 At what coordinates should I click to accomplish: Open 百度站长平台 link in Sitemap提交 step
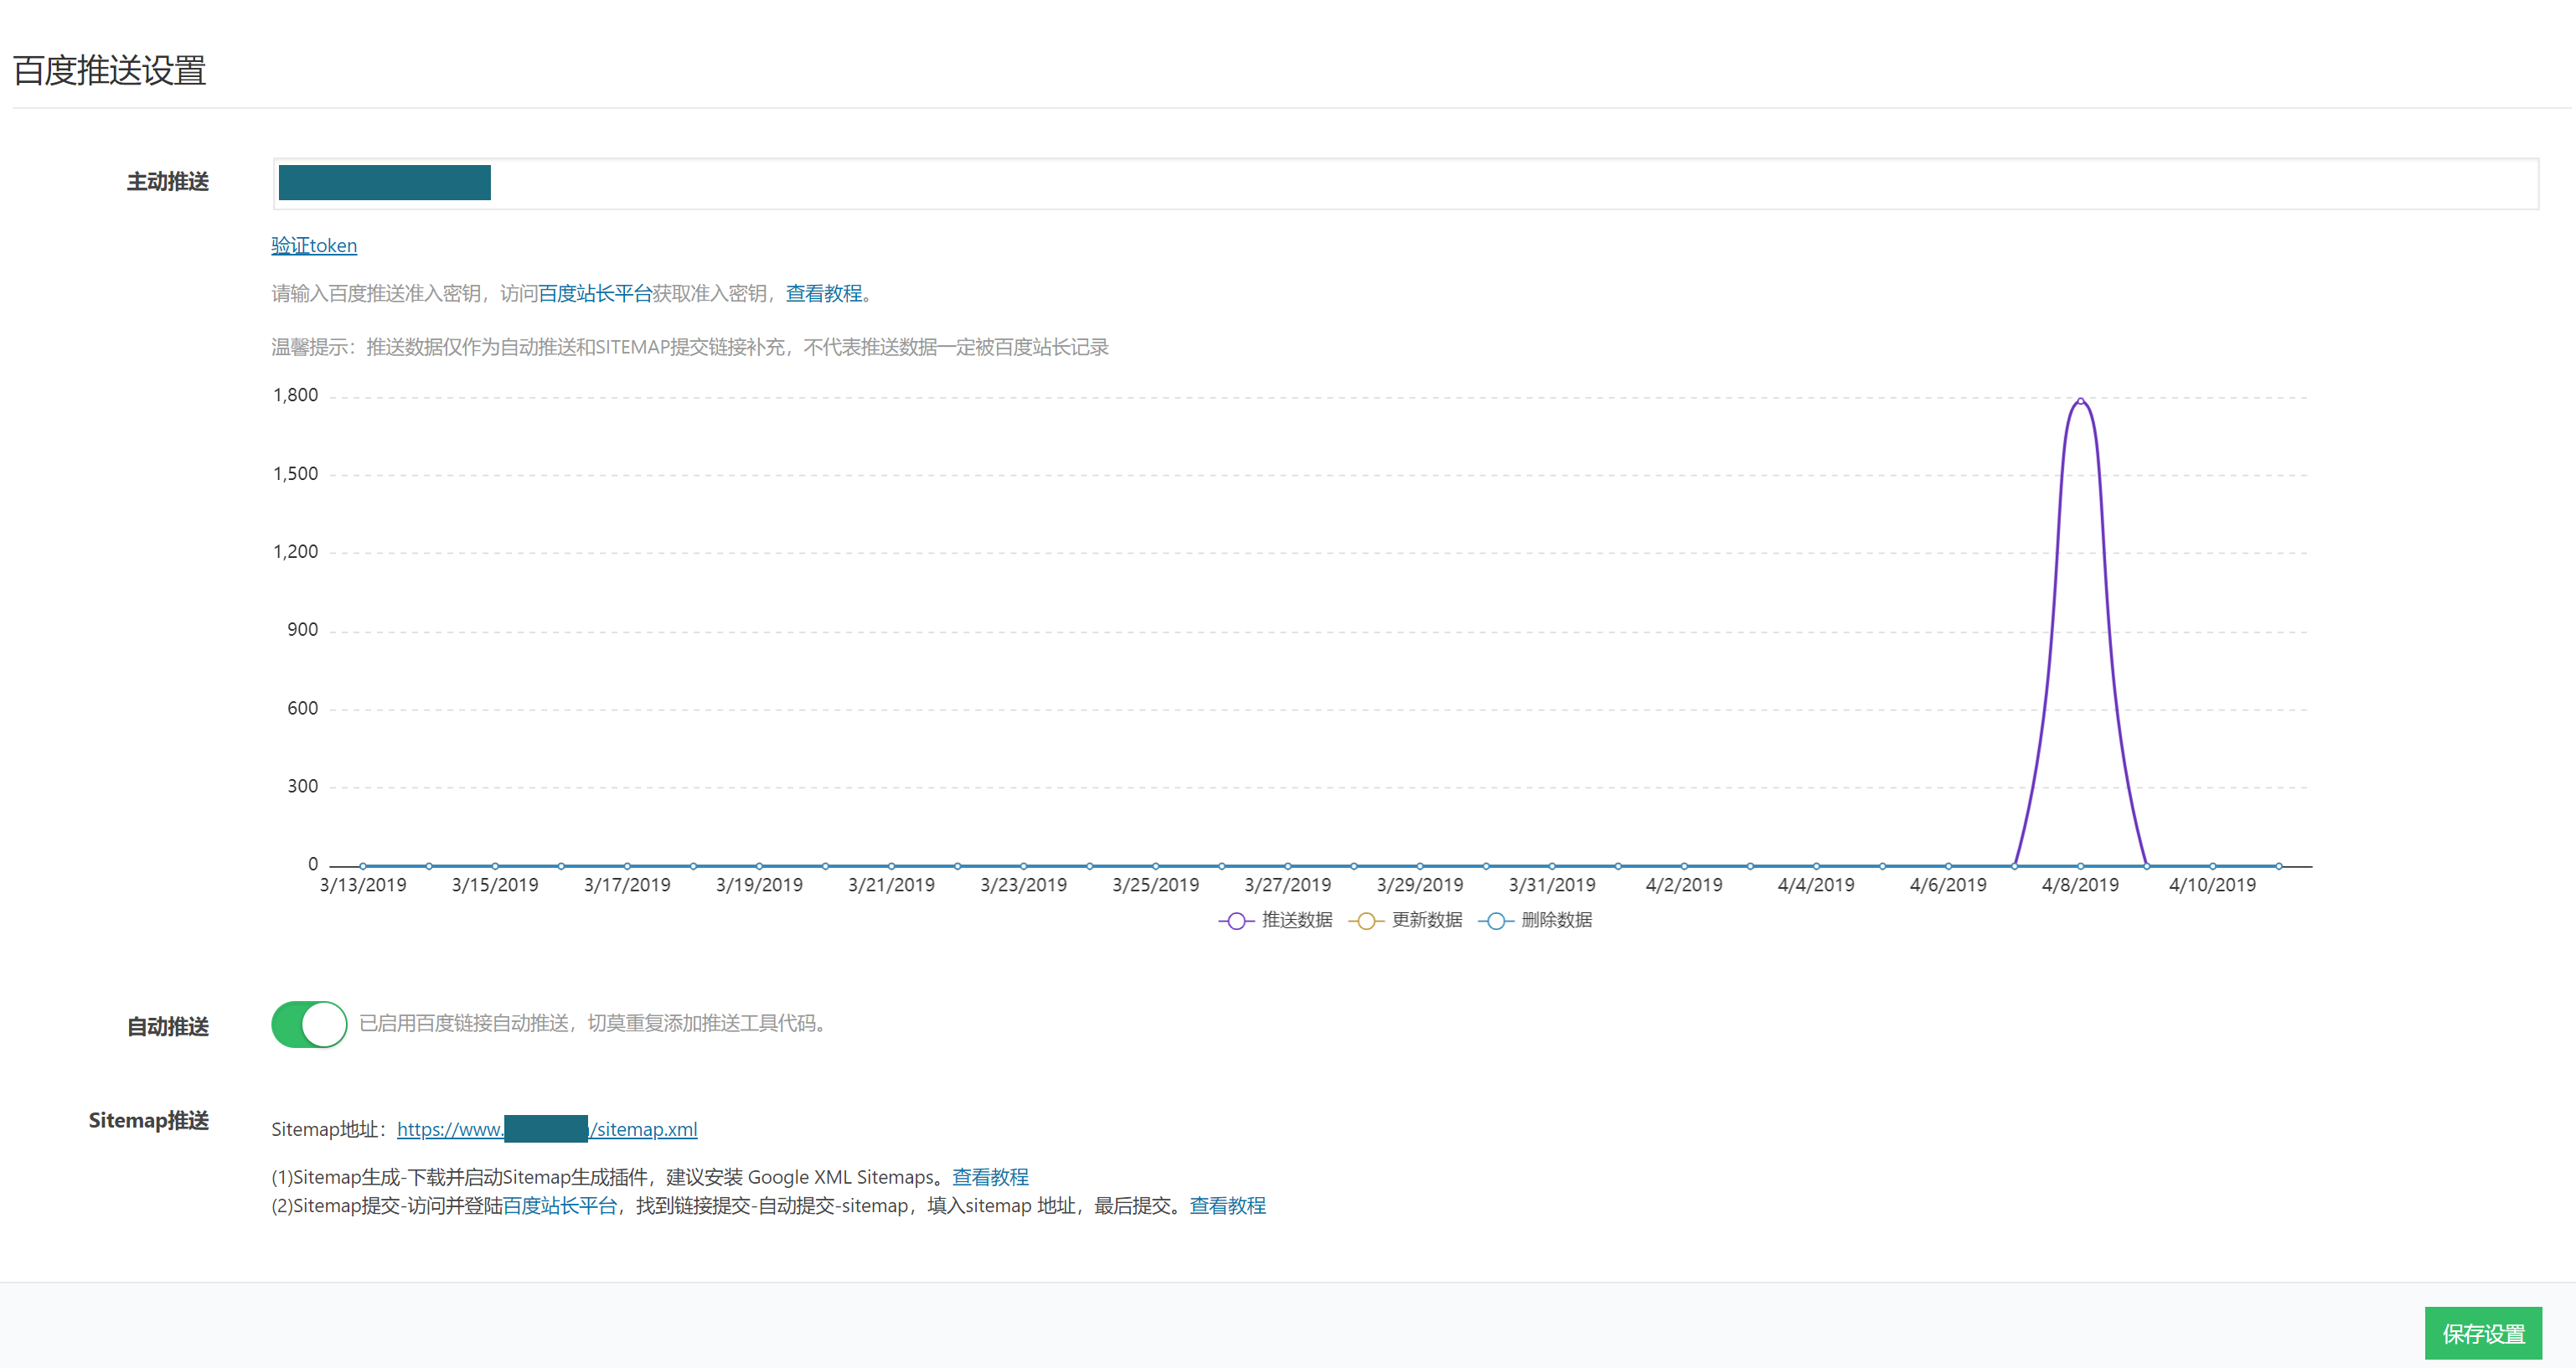tap(560, 1206)
